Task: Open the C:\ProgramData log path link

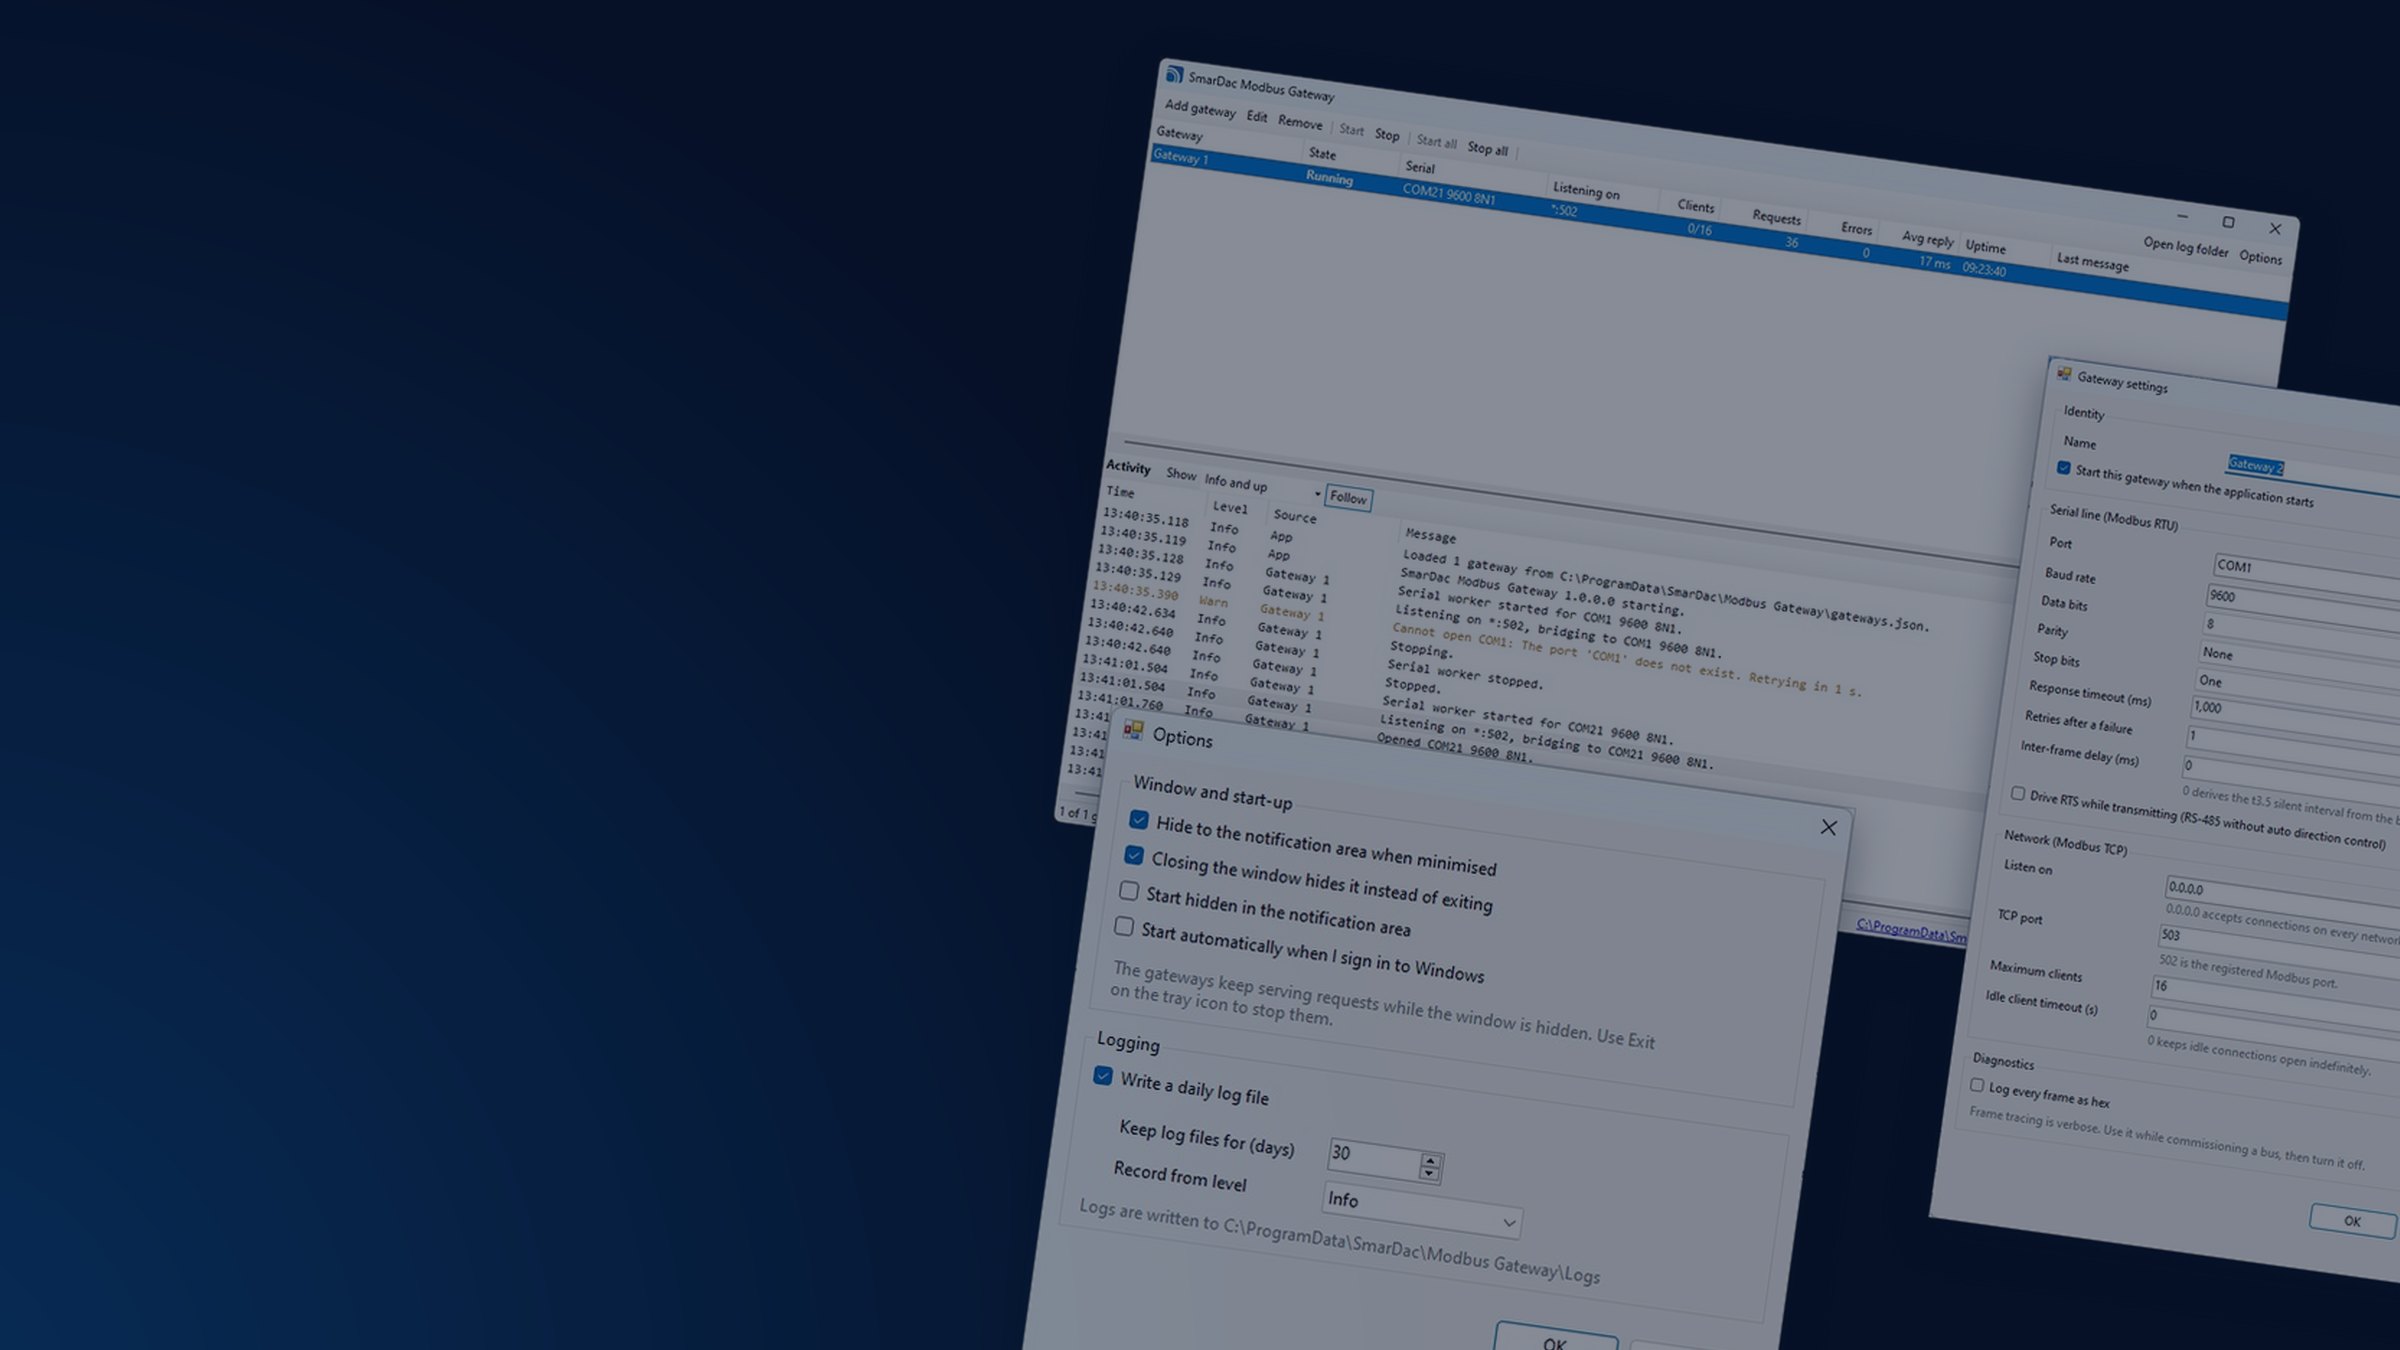Action: [1911, 931]
